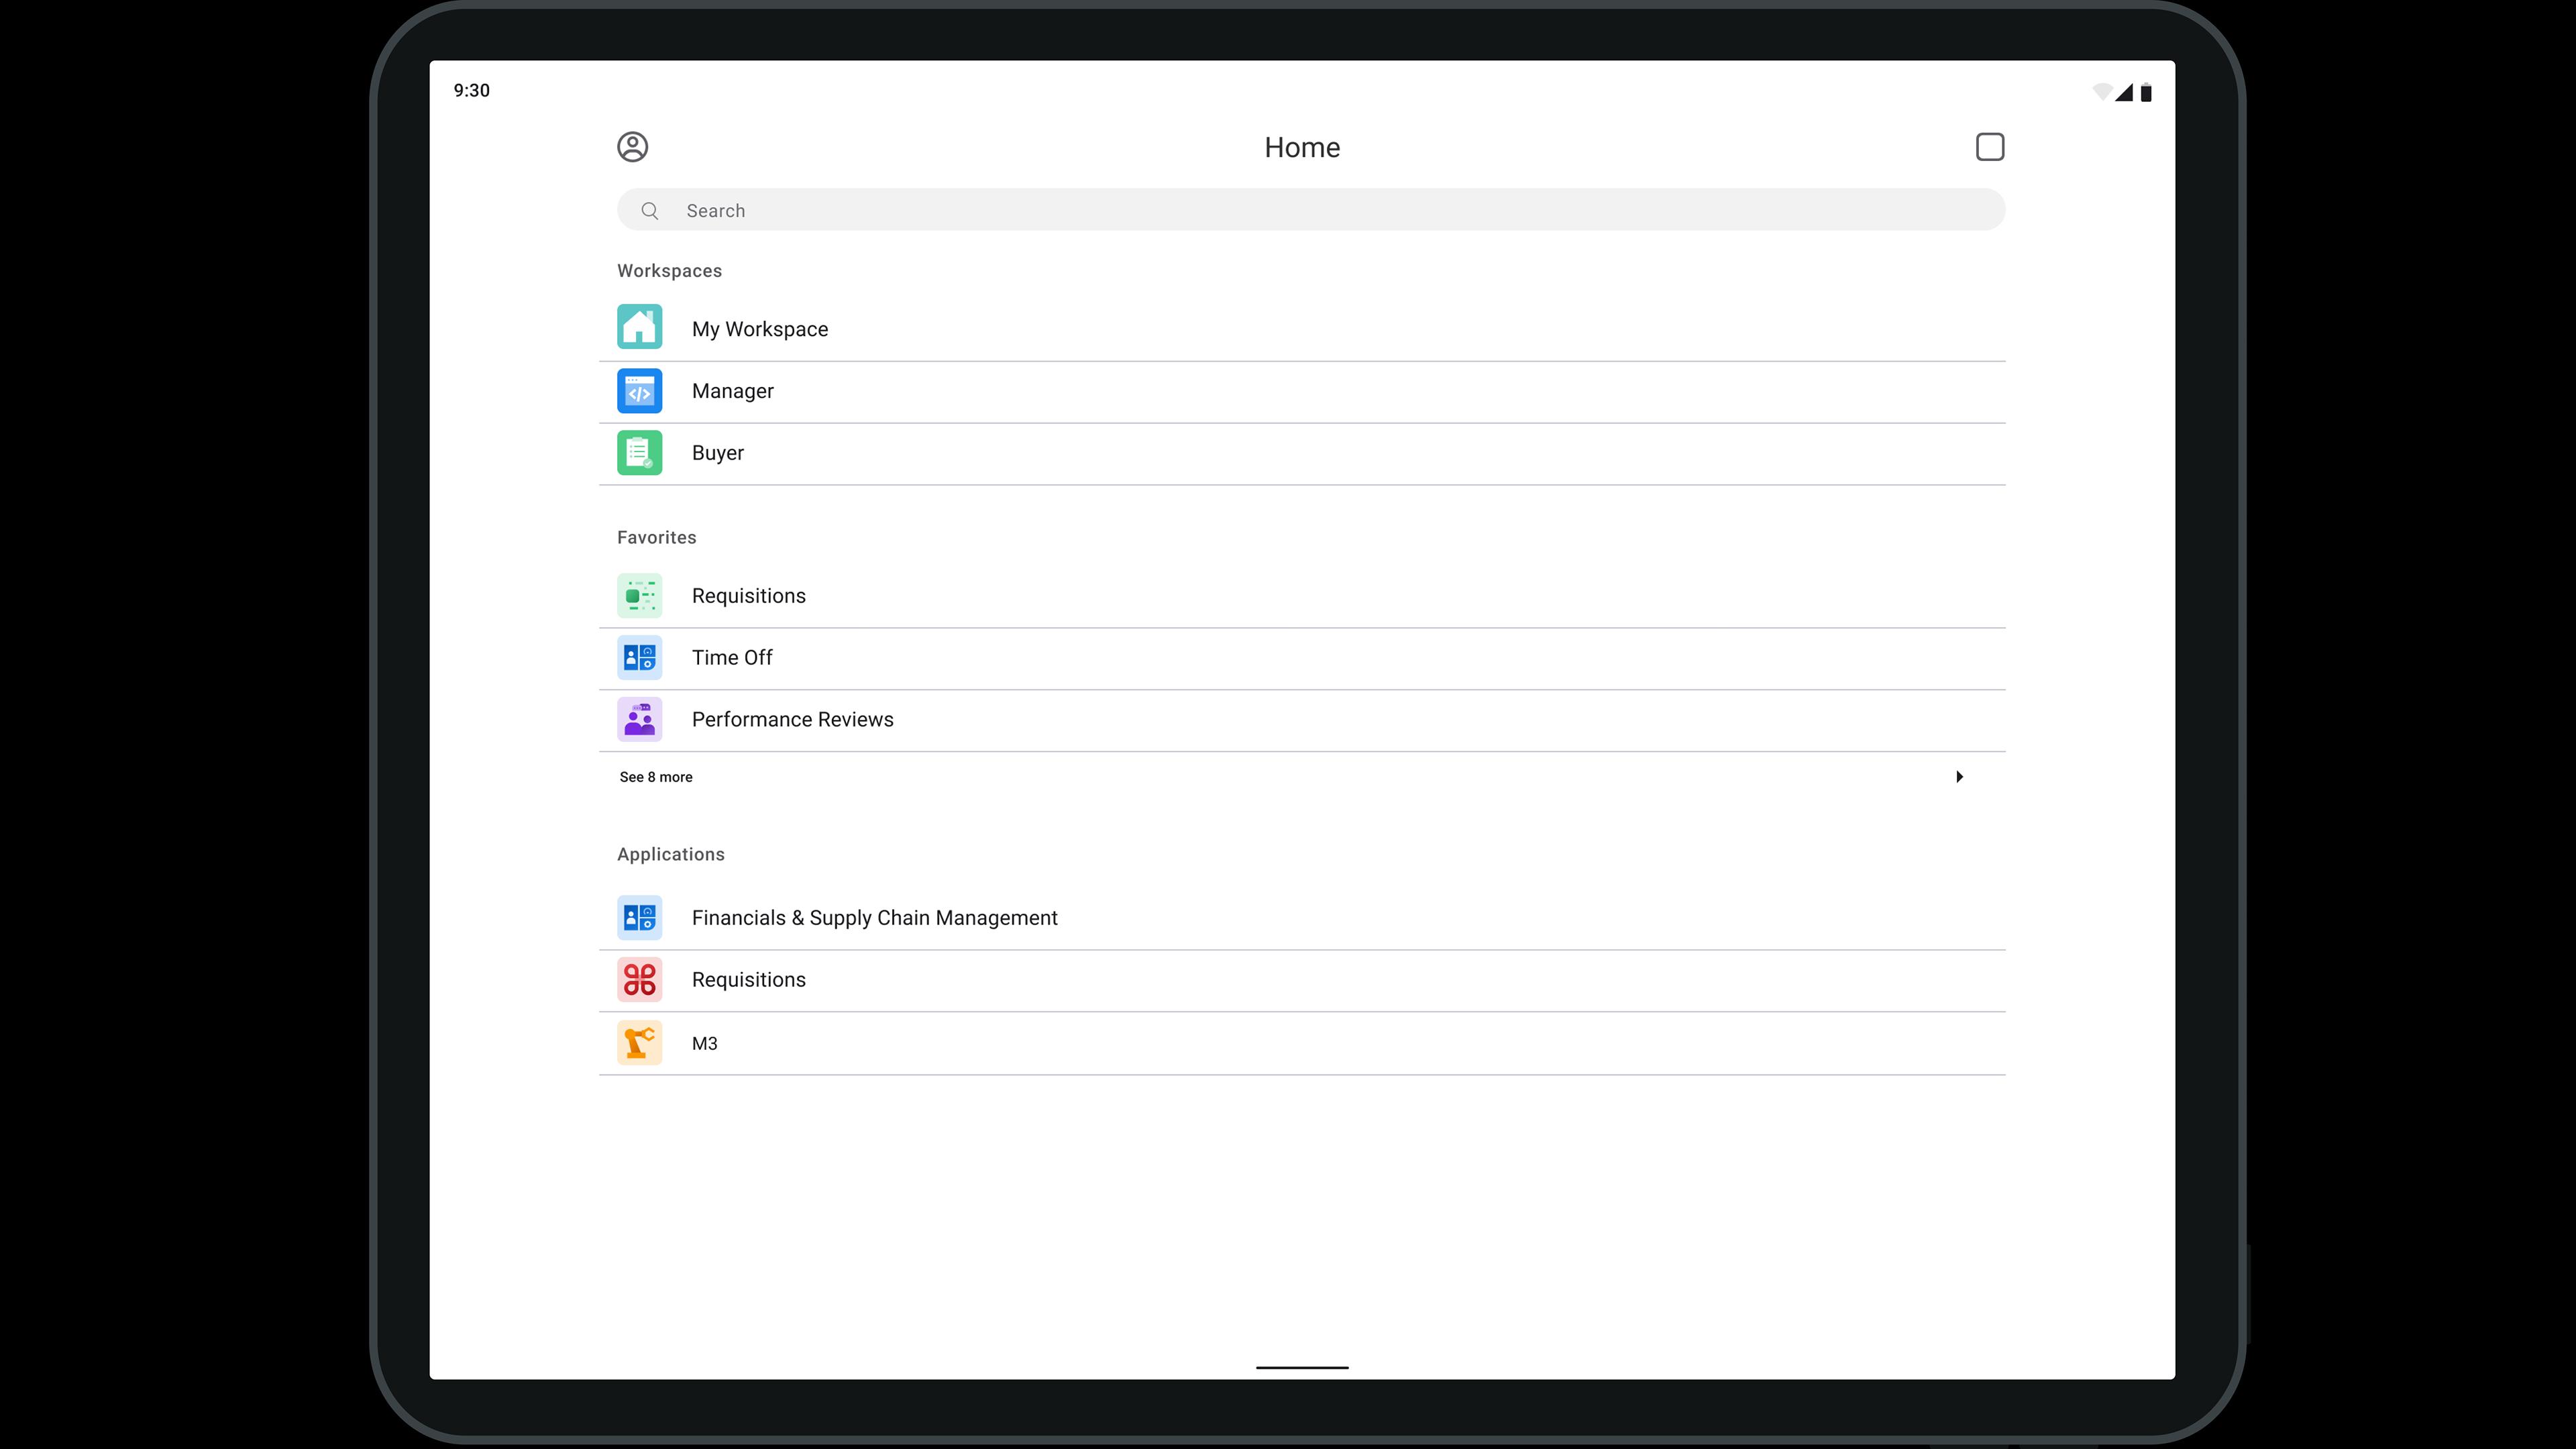Expand favorites using the arrow next to See 8 more

tap(1959, 777)
